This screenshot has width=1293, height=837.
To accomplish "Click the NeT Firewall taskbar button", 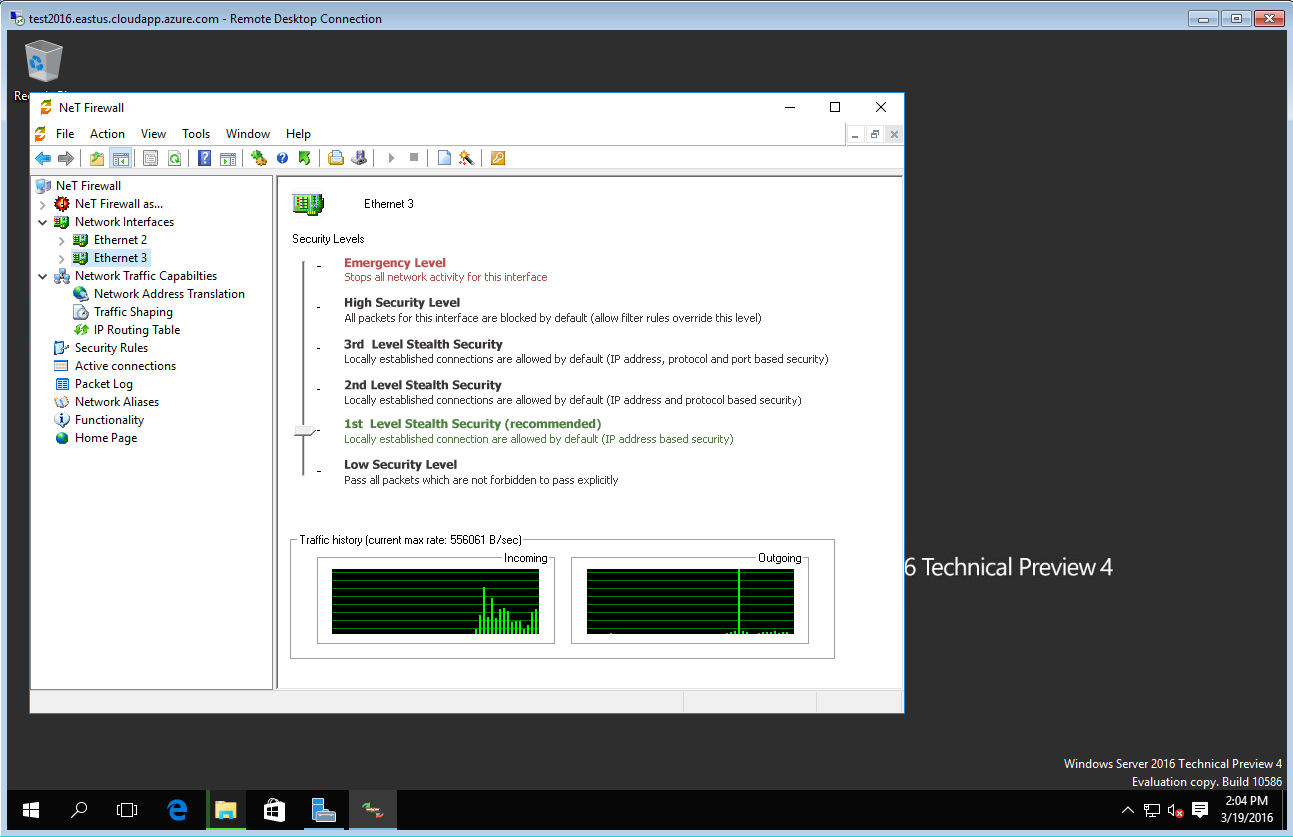I will coord(371,810).
